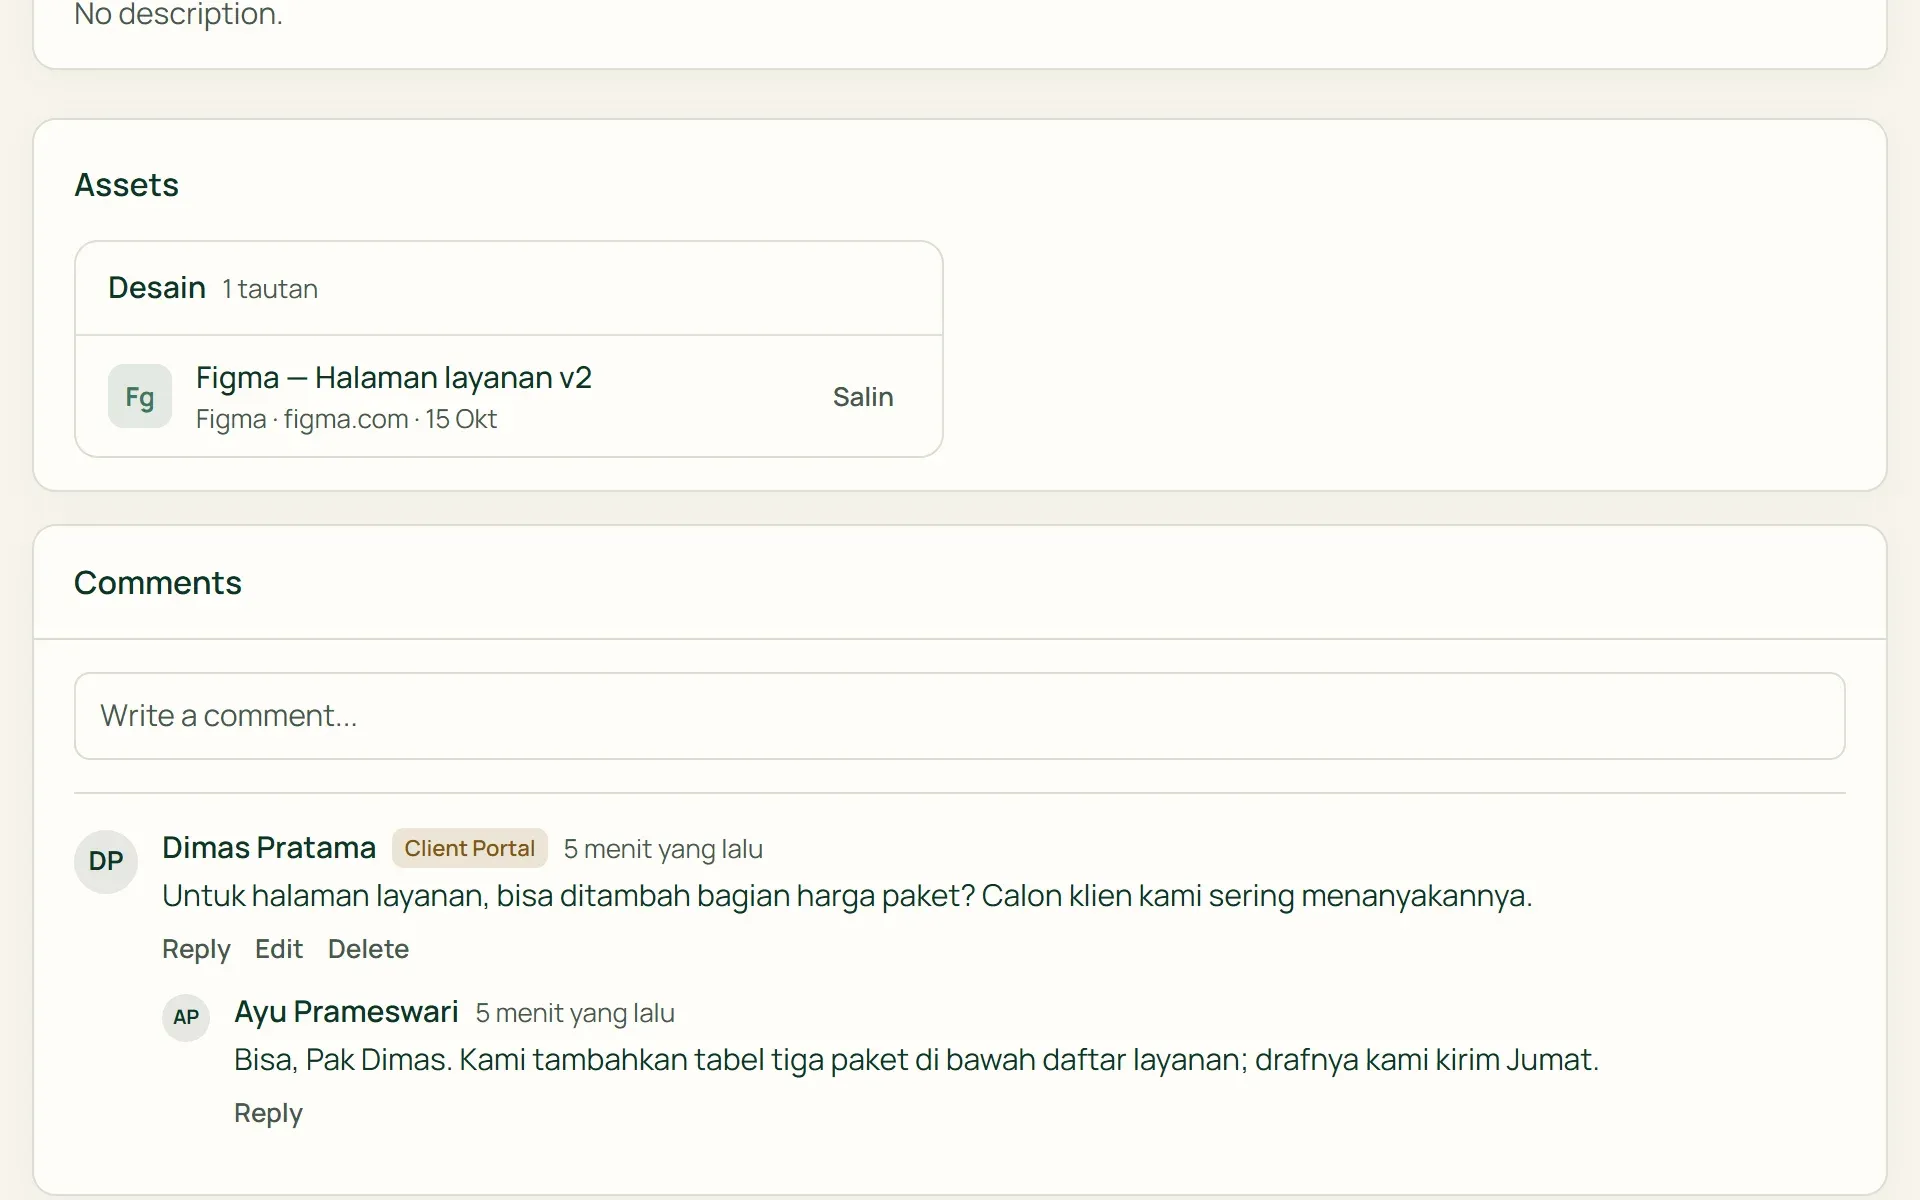
Task: Click the Figma · figma.com · 15 Okt metadata
Action: click(346, 419)
